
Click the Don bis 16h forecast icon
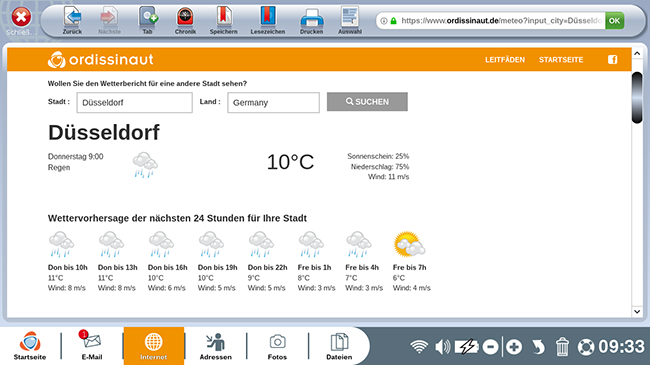[x=161, y=244]
